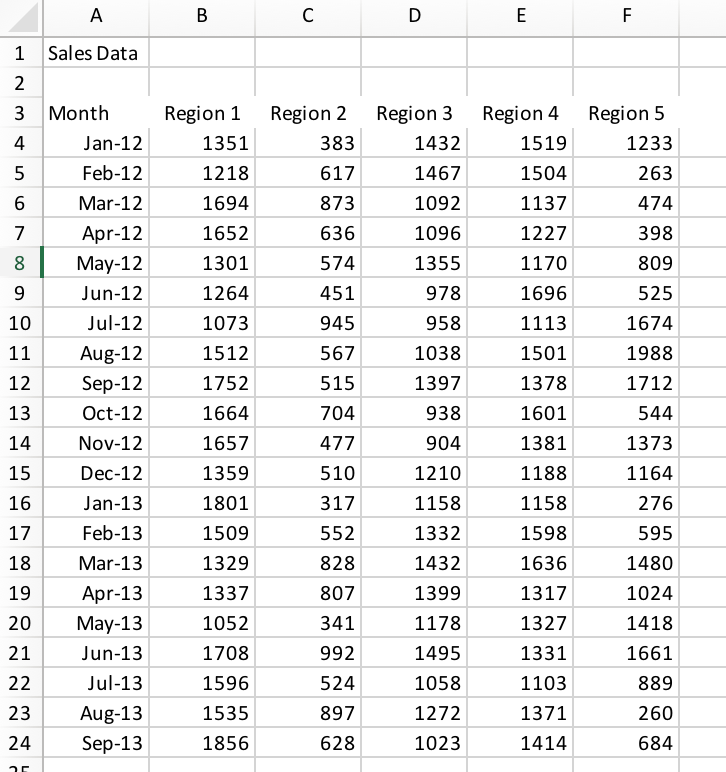Screen dimensions: 726x772
Task: Click the cell with value 1351
Action: 202,143
